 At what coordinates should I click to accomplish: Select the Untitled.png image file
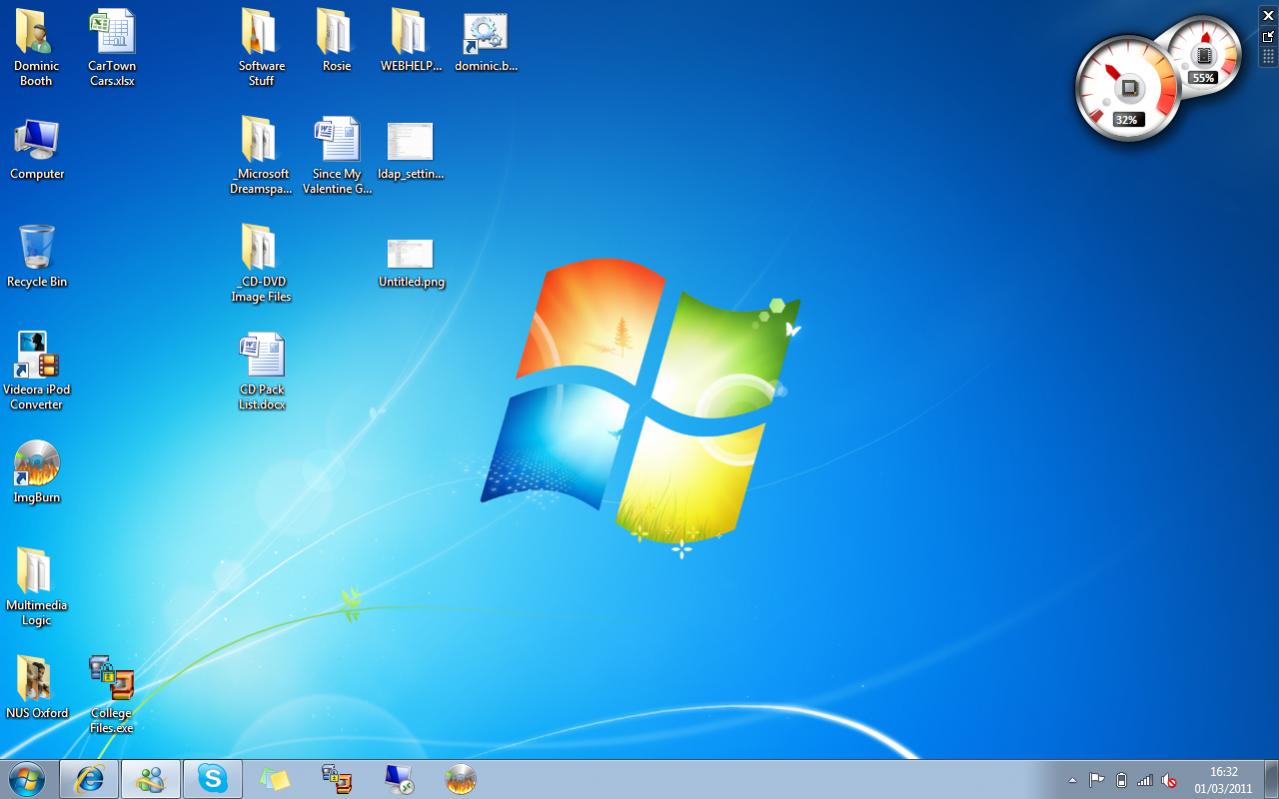point(411,262)
